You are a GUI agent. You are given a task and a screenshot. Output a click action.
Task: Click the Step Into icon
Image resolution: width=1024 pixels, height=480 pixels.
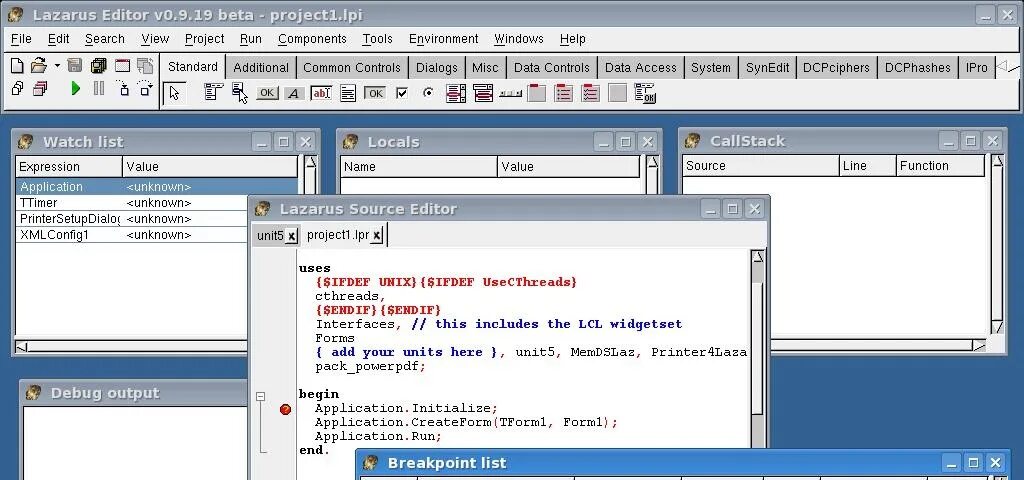pyautogui.click(x=122, y=88)
